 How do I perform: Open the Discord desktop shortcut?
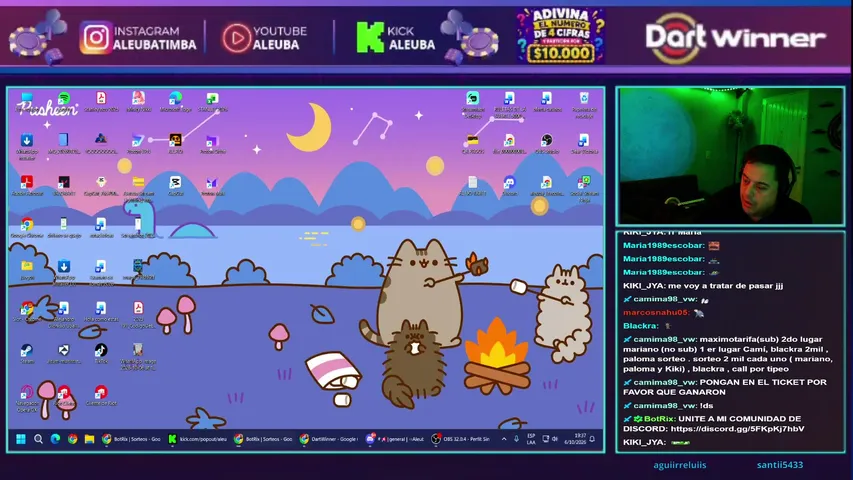pos(509,185)
